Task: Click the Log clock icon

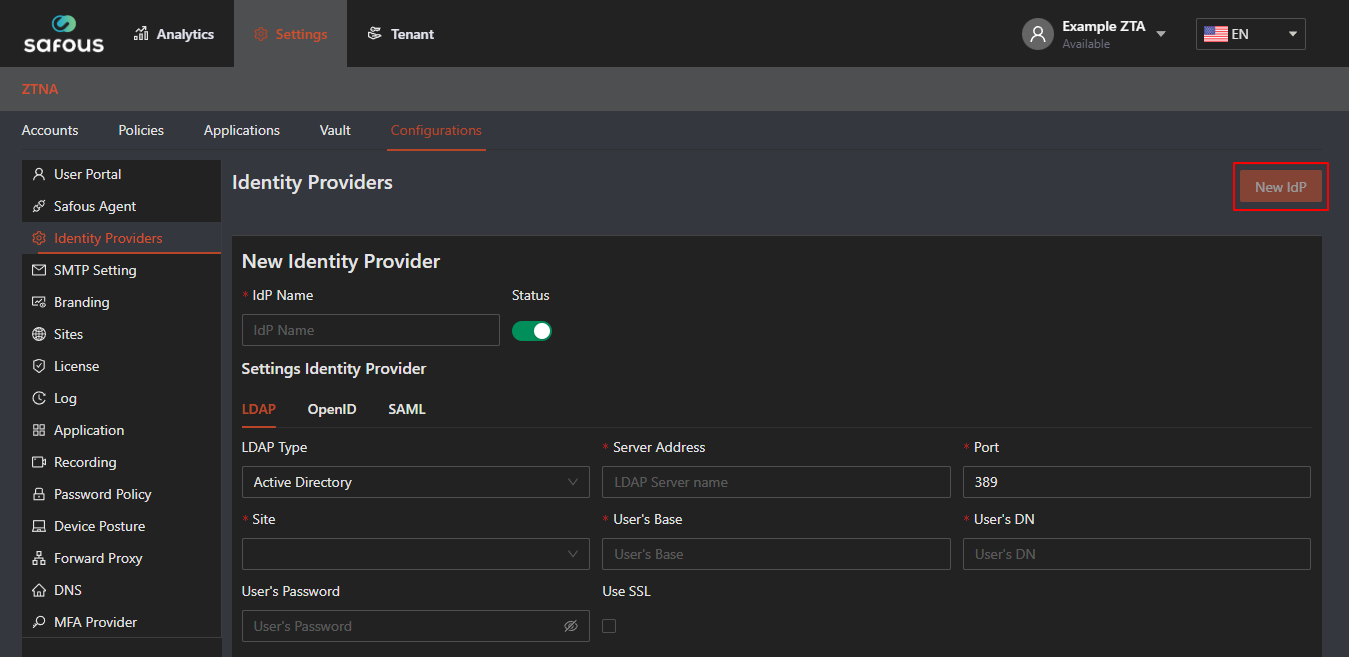Action: tap(39, 398)
